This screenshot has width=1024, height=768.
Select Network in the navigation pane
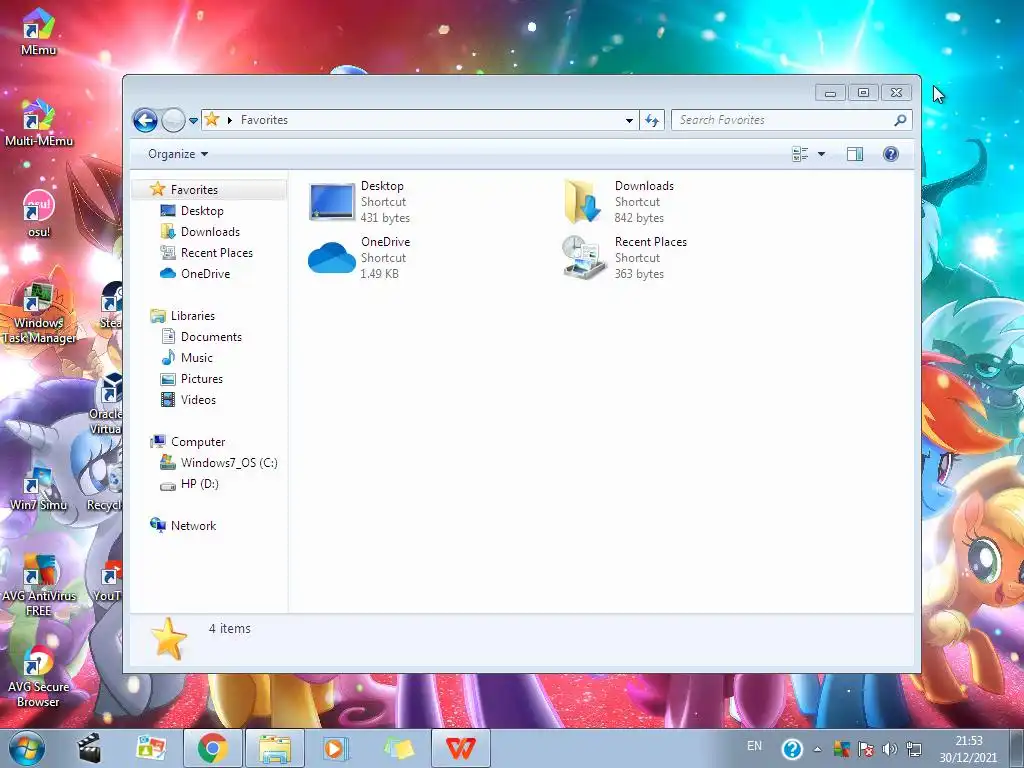[x=193, y=526]
